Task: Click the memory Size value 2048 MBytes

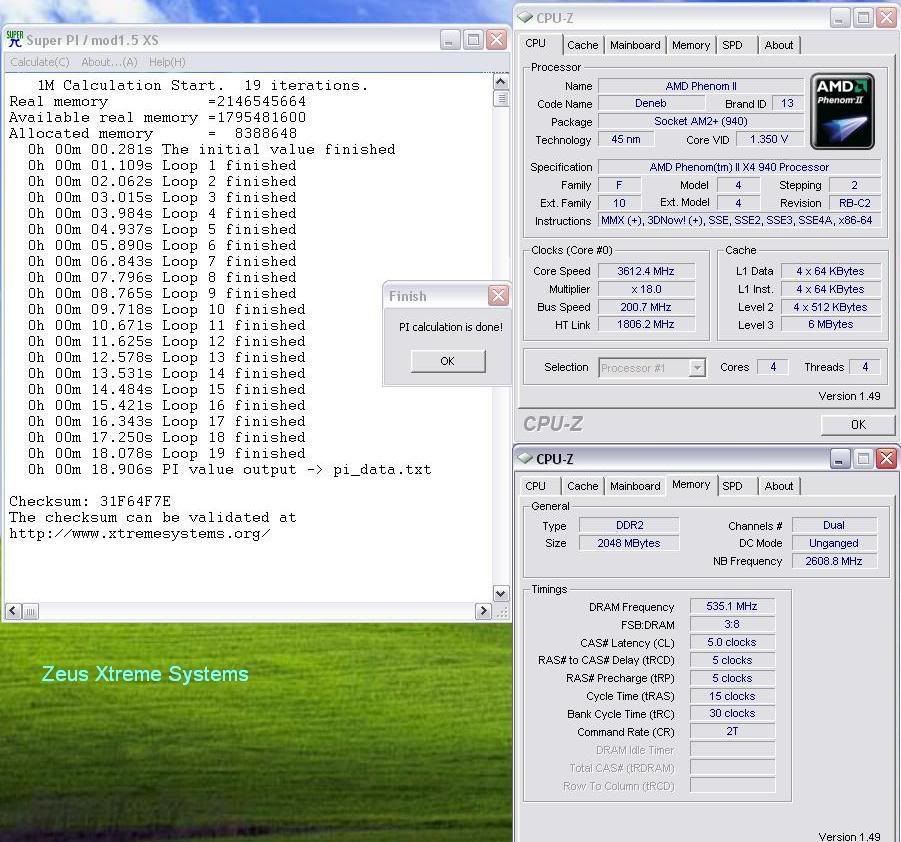Action: pos(629,543)
